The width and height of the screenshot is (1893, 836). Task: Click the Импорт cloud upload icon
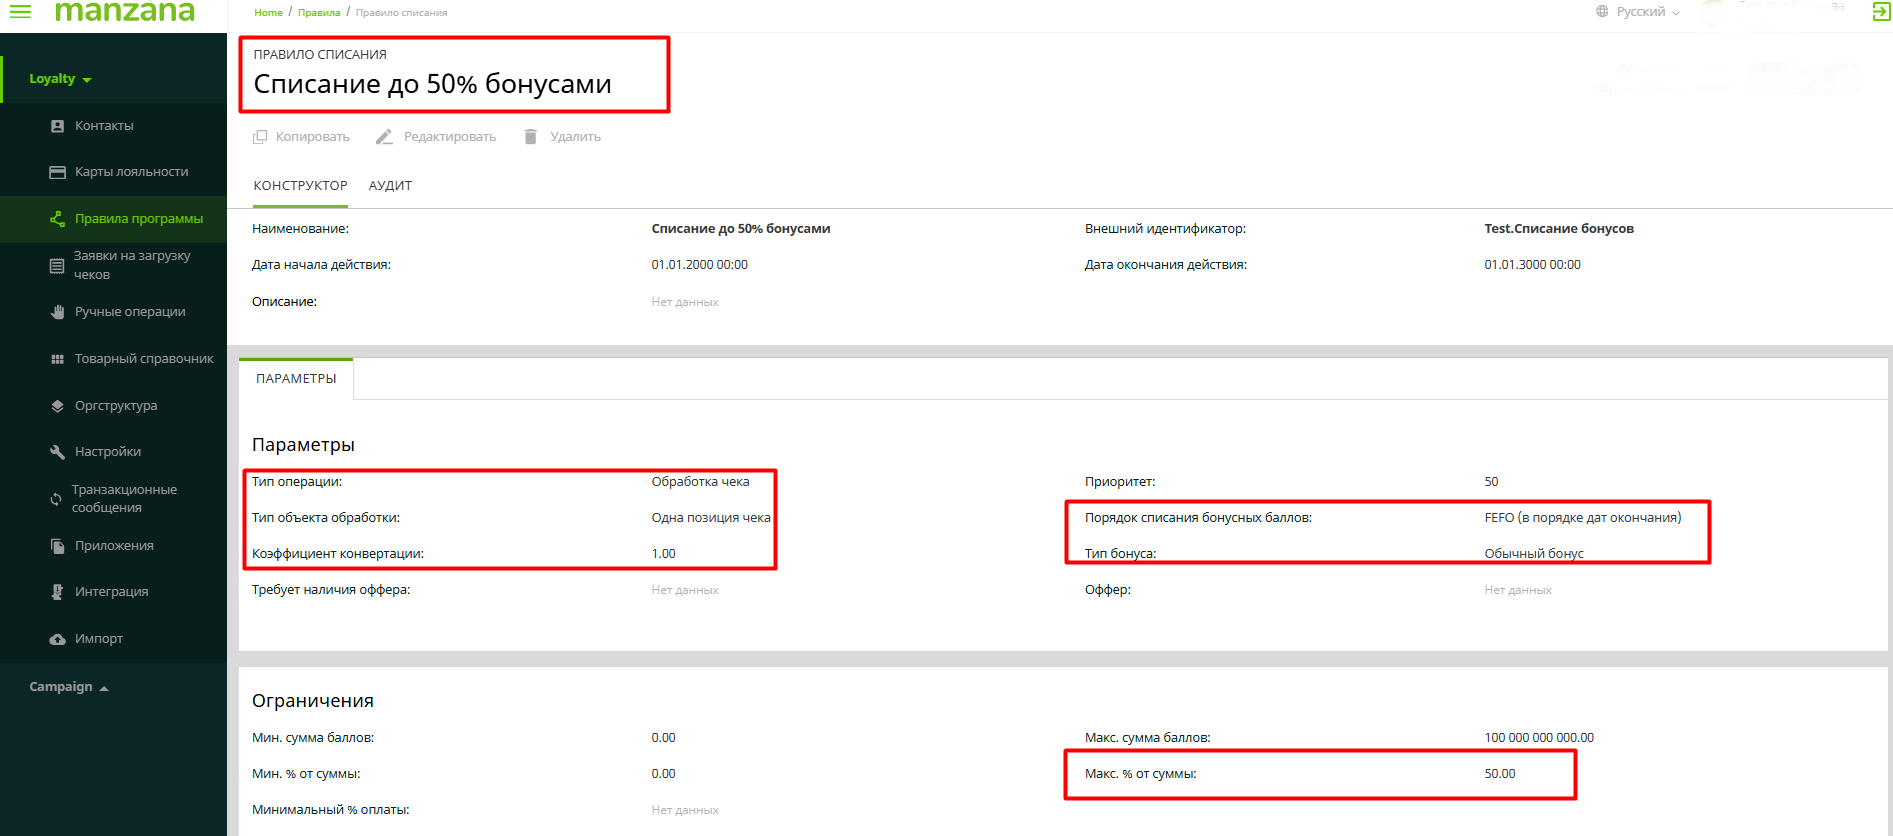[x=57, y=639]
